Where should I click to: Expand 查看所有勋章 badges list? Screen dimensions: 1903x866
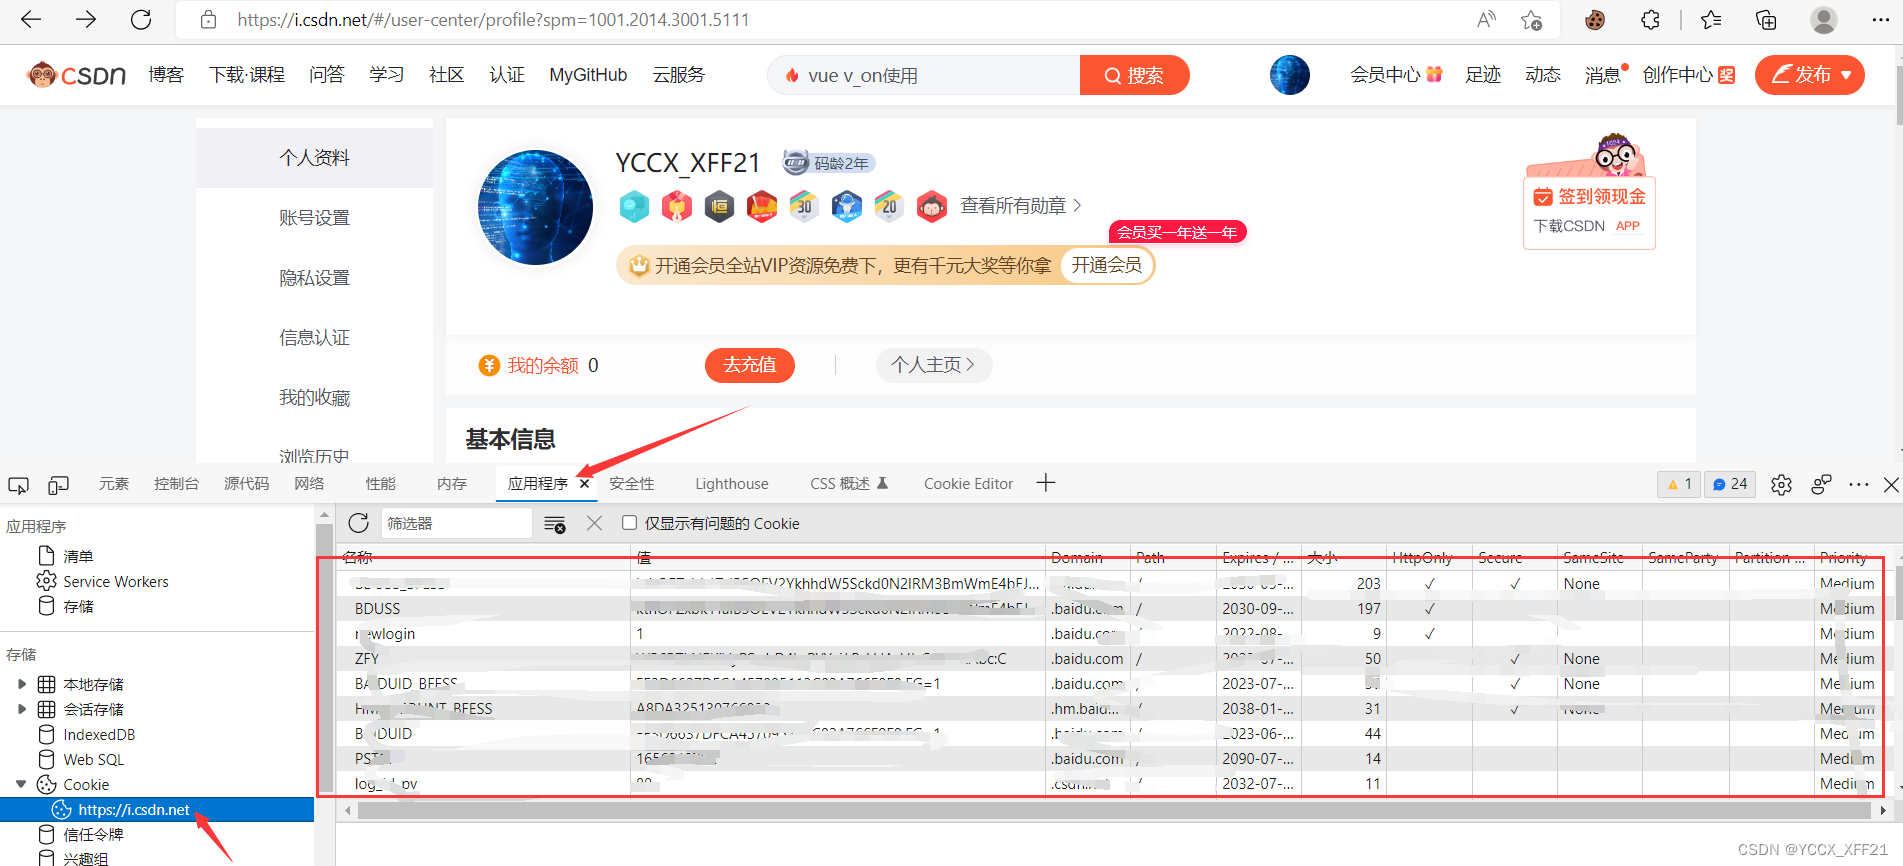coord(1021,206)
